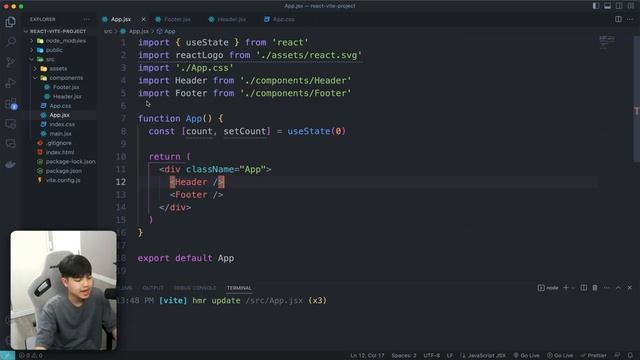This screenshot has width=640, height=360.
Task: Close the App.jsx editor tab
Action: click(x=143, y=19)
